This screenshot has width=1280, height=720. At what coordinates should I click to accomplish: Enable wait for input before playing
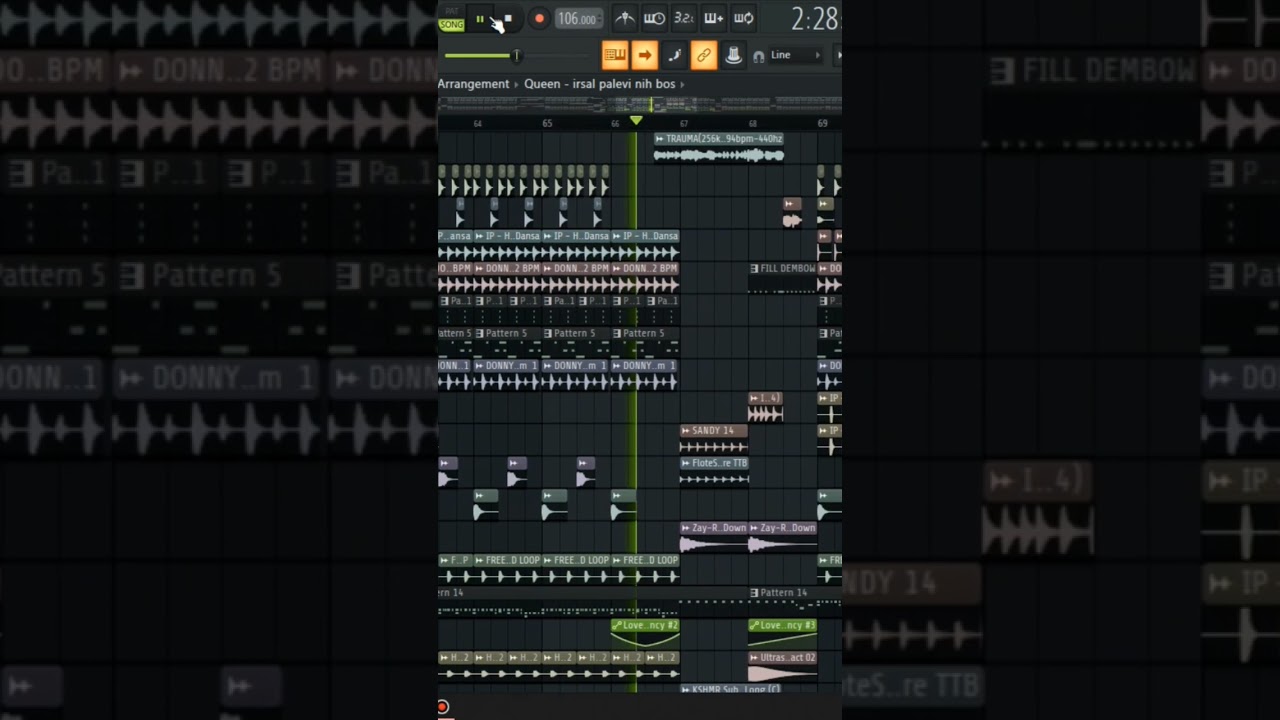click(655, 18)
